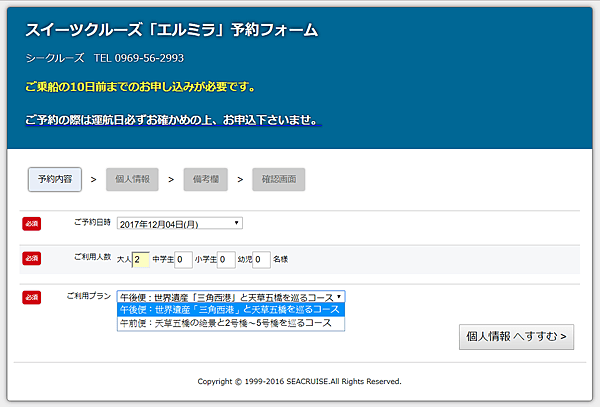Click the 個人情報へすすむ button

click(516, 337)
